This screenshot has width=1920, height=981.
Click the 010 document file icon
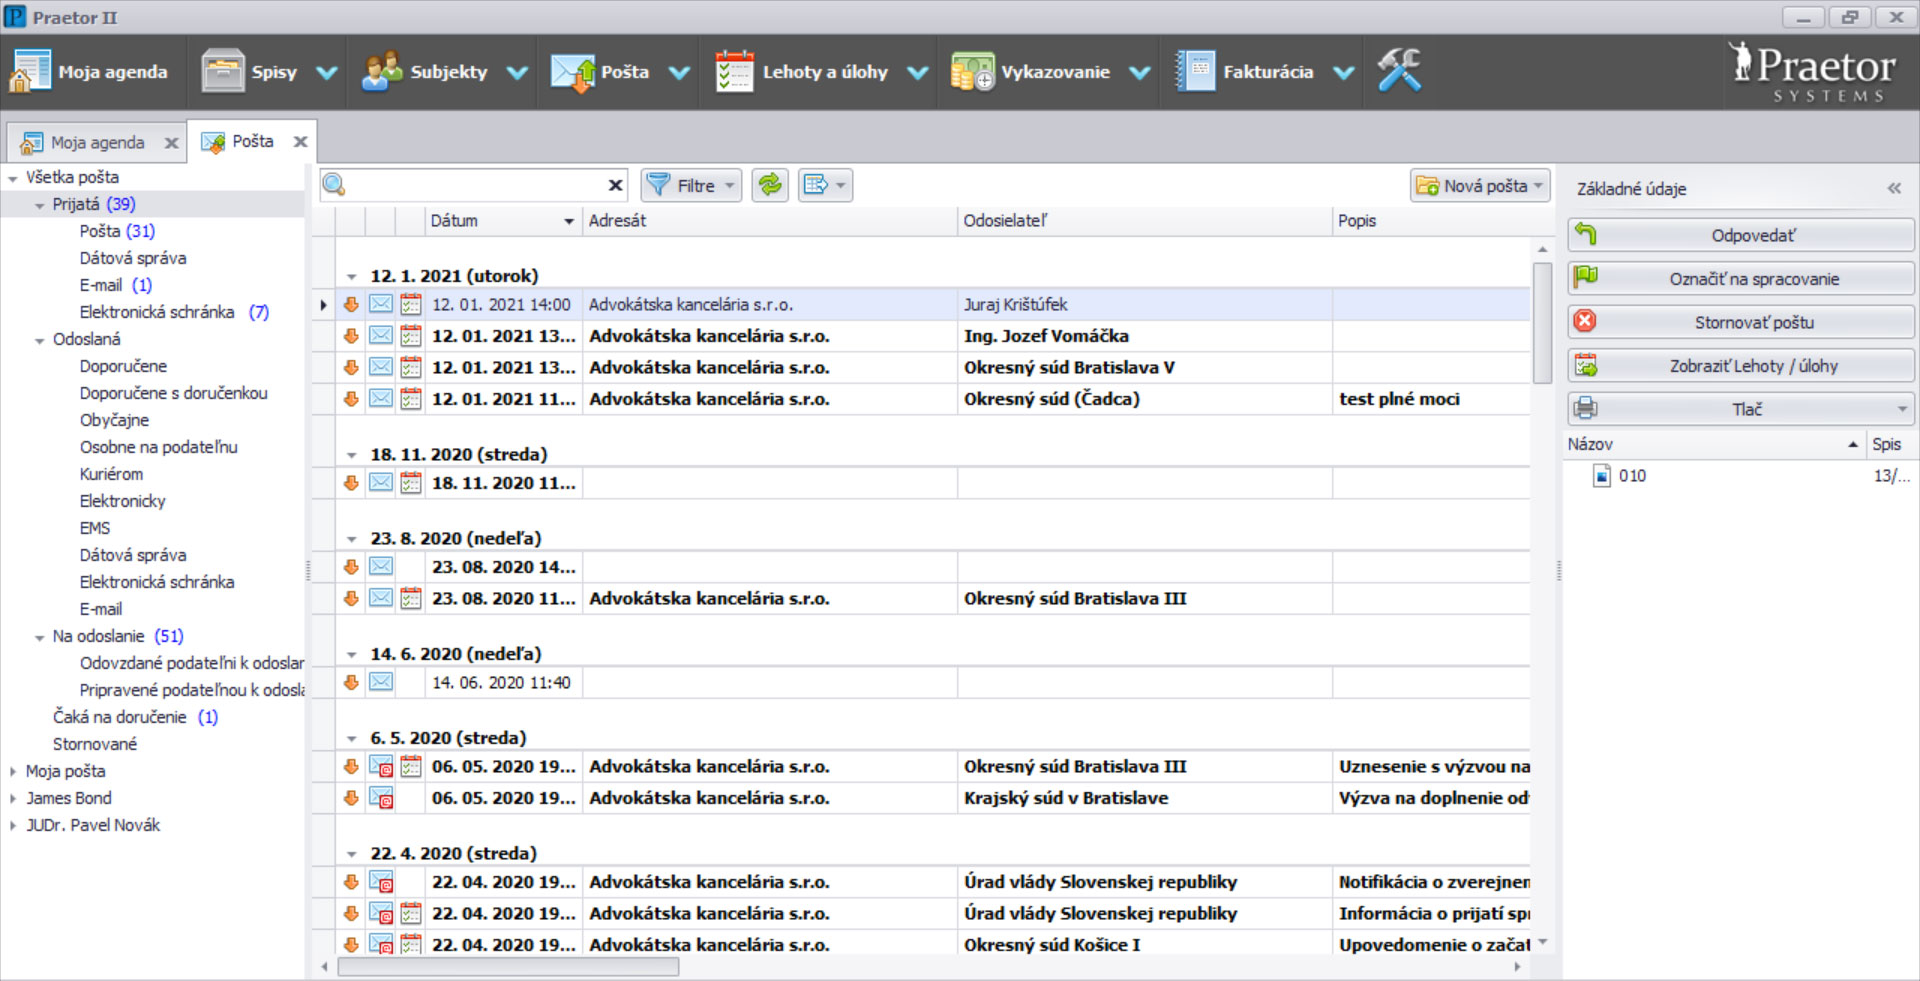tap(1601, 476)
